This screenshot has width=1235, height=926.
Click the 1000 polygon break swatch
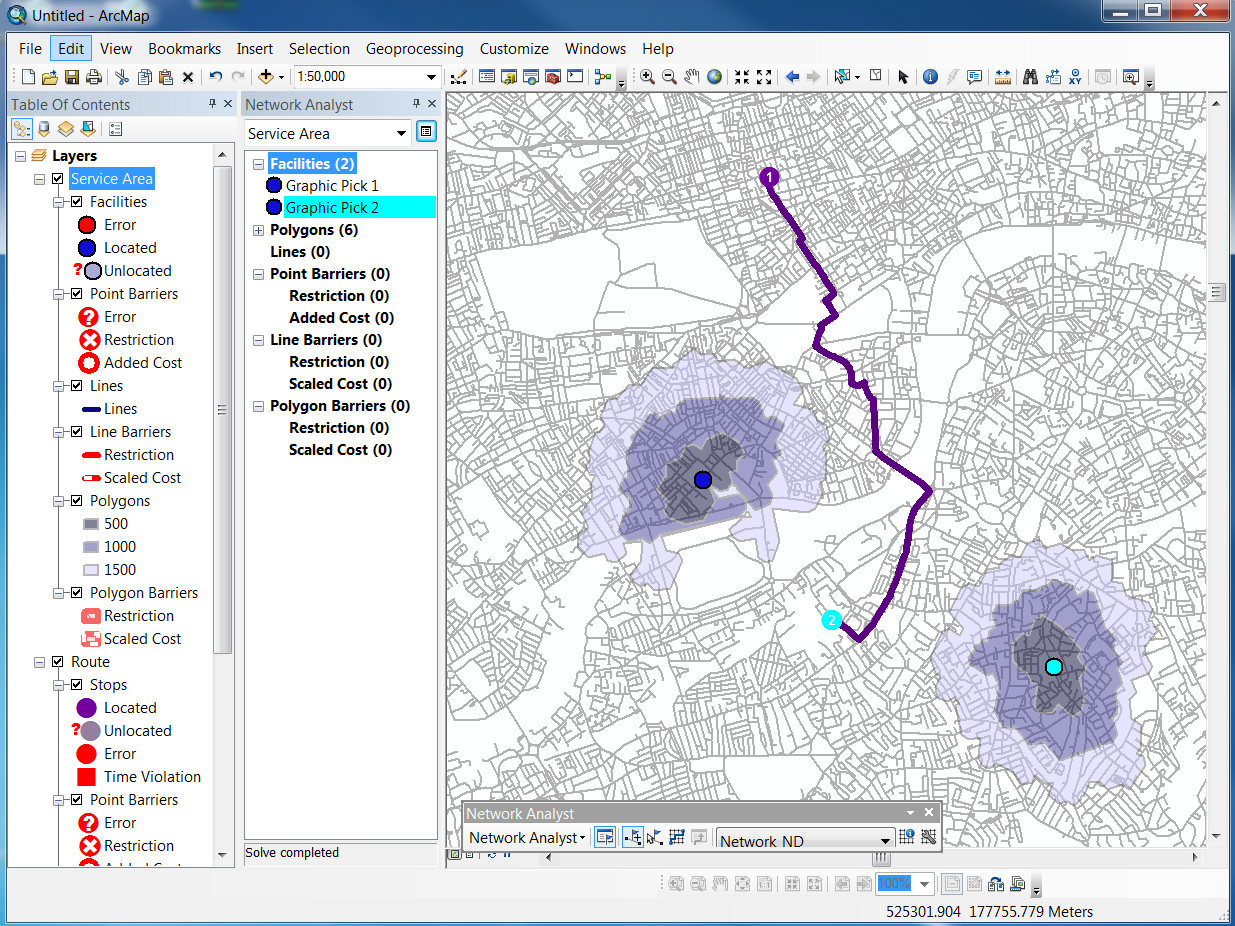(x=90, y=547)
